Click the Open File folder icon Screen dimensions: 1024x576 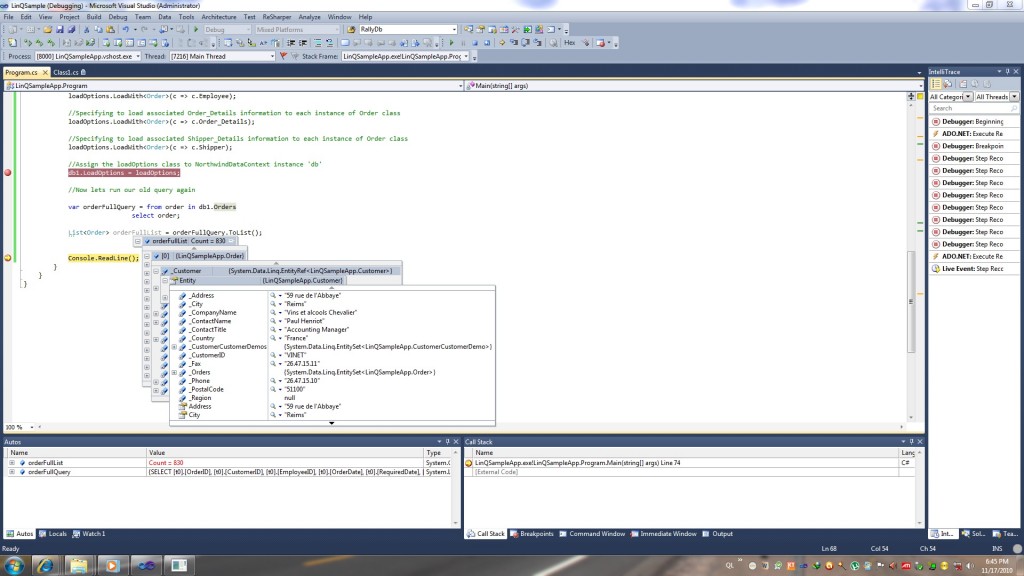(x=48, y=30)
